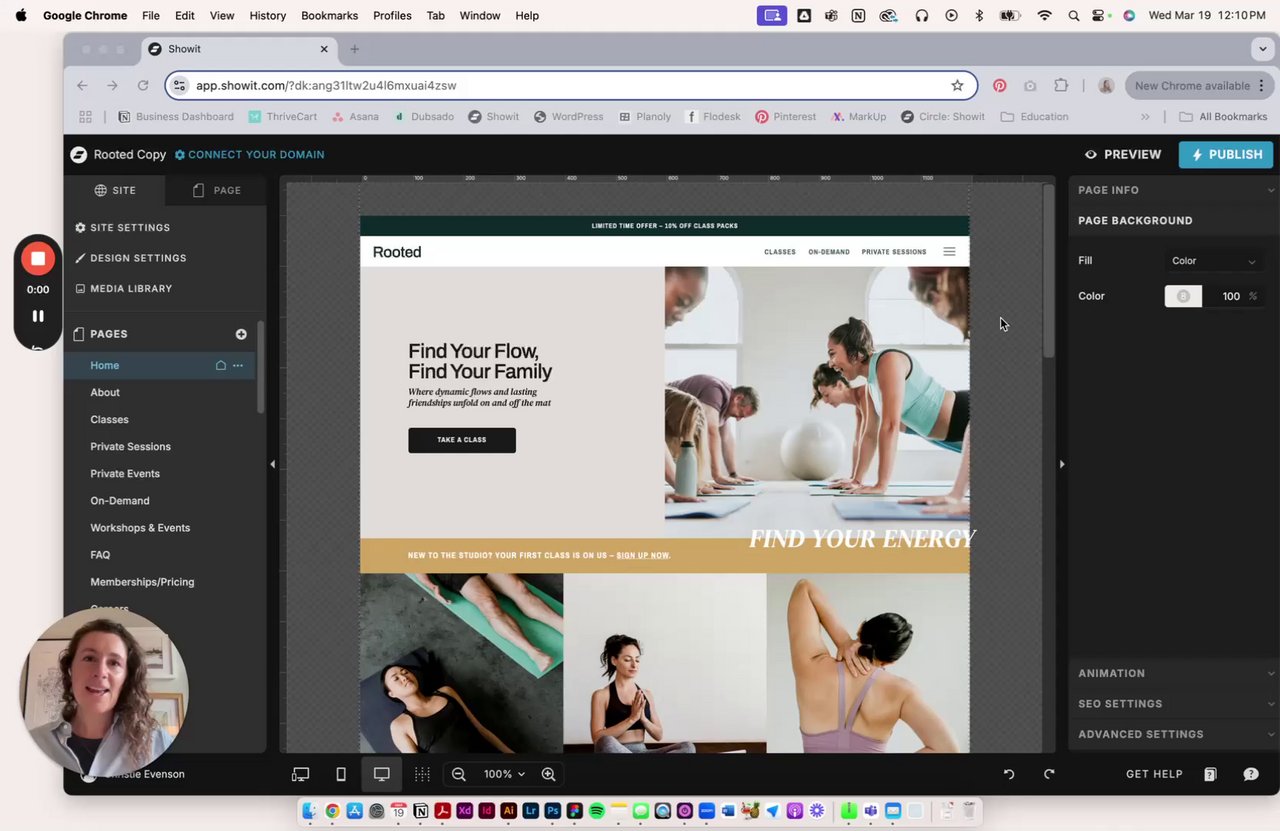Open the Window menu

(x=480, y=16)
